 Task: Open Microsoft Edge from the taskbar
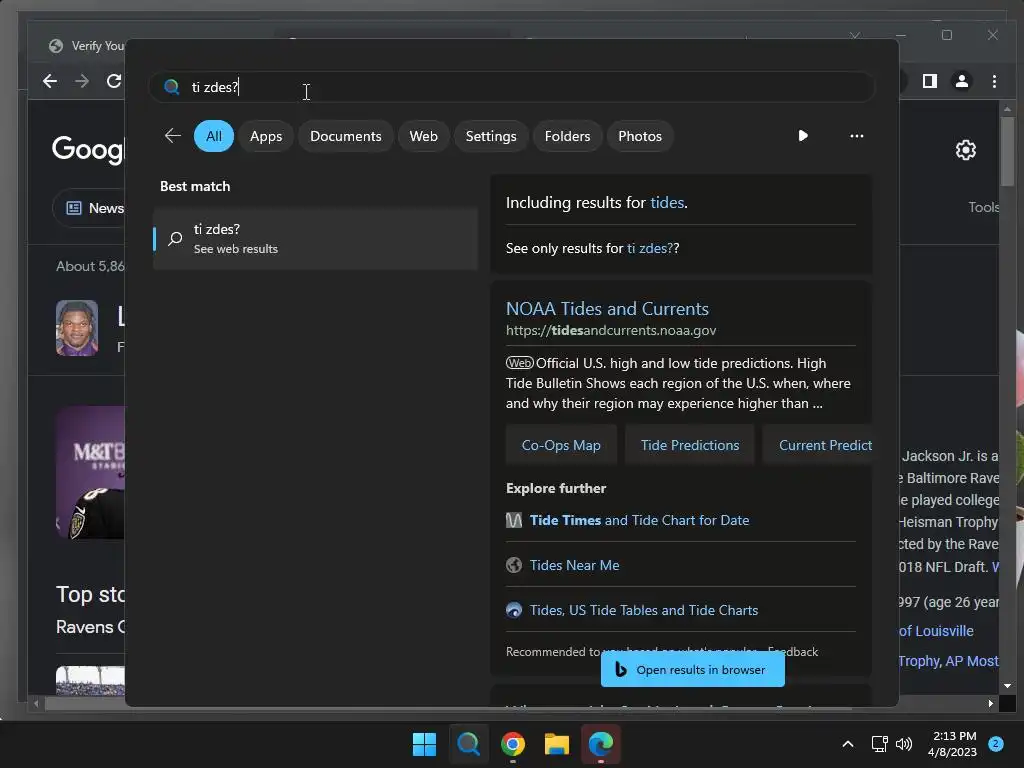600,744
